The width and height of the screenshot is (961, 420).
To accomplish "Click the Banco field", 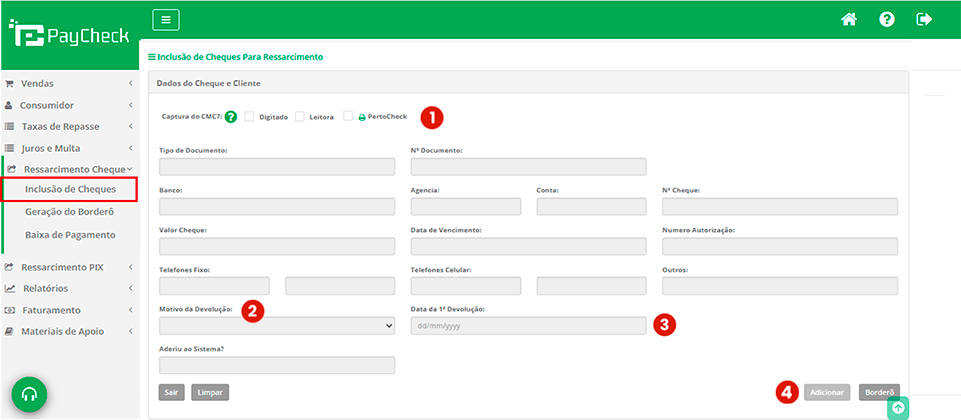I will 277,207.
